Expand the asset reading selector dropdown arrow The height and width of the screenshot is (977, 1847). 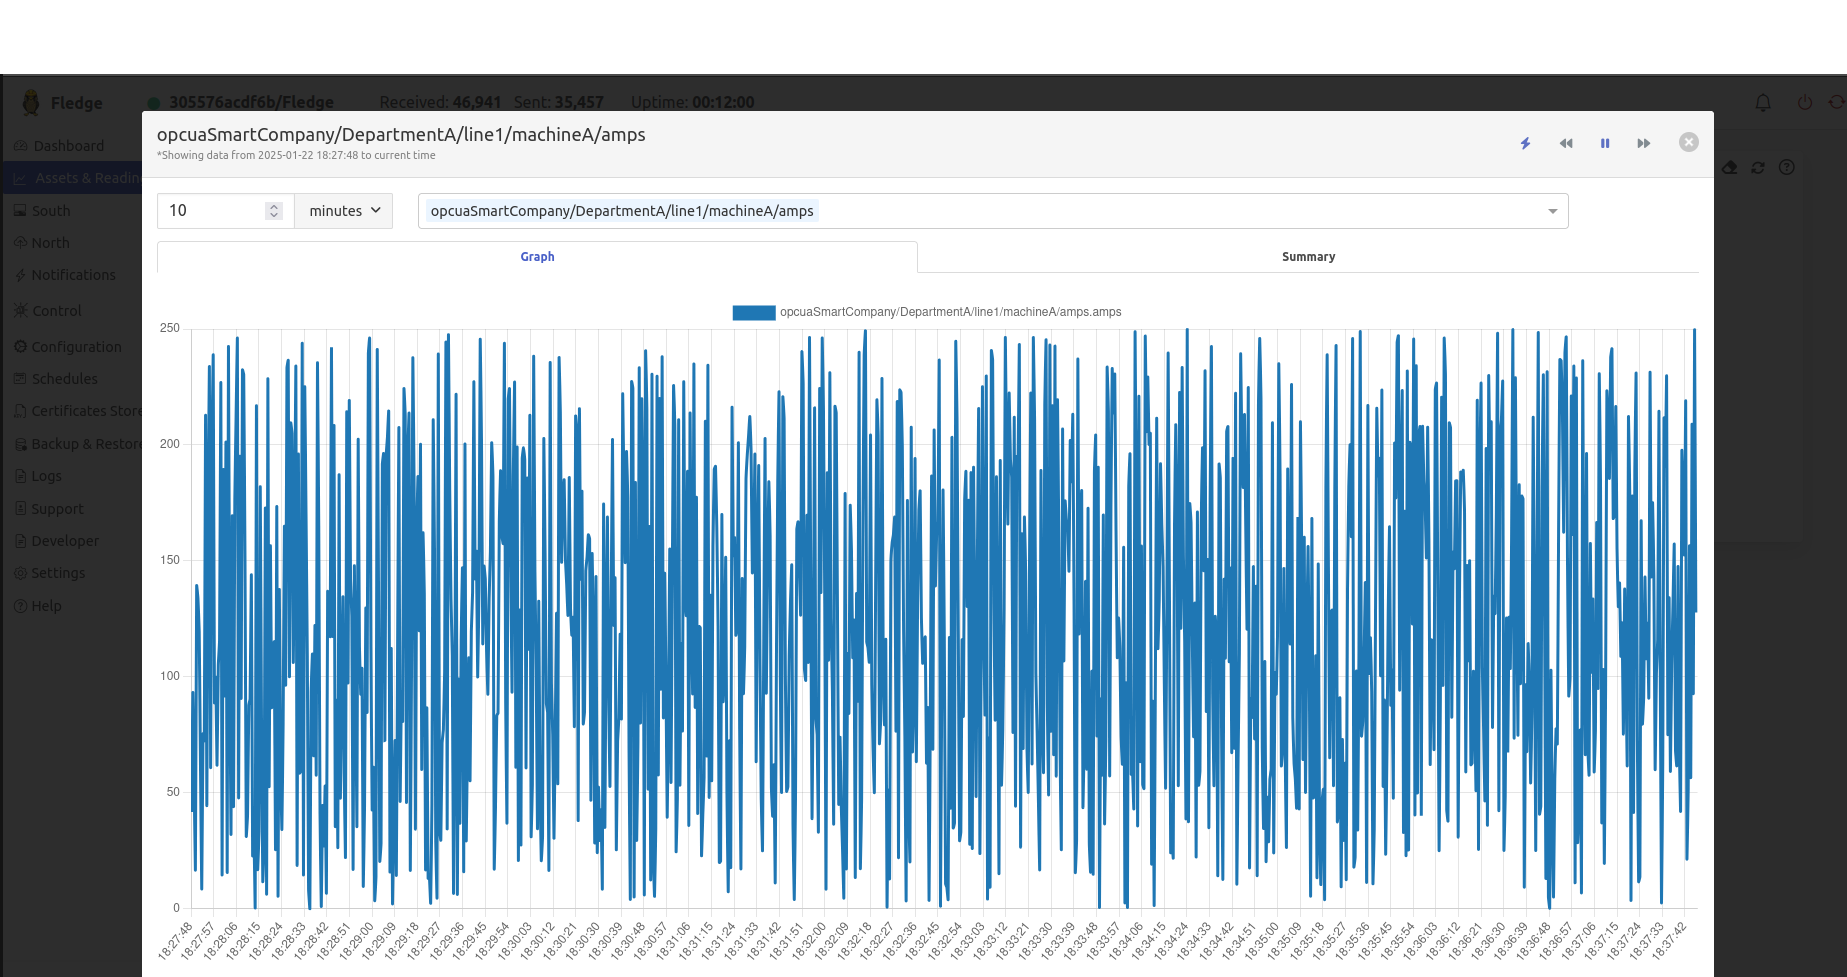coord(1552,211)
